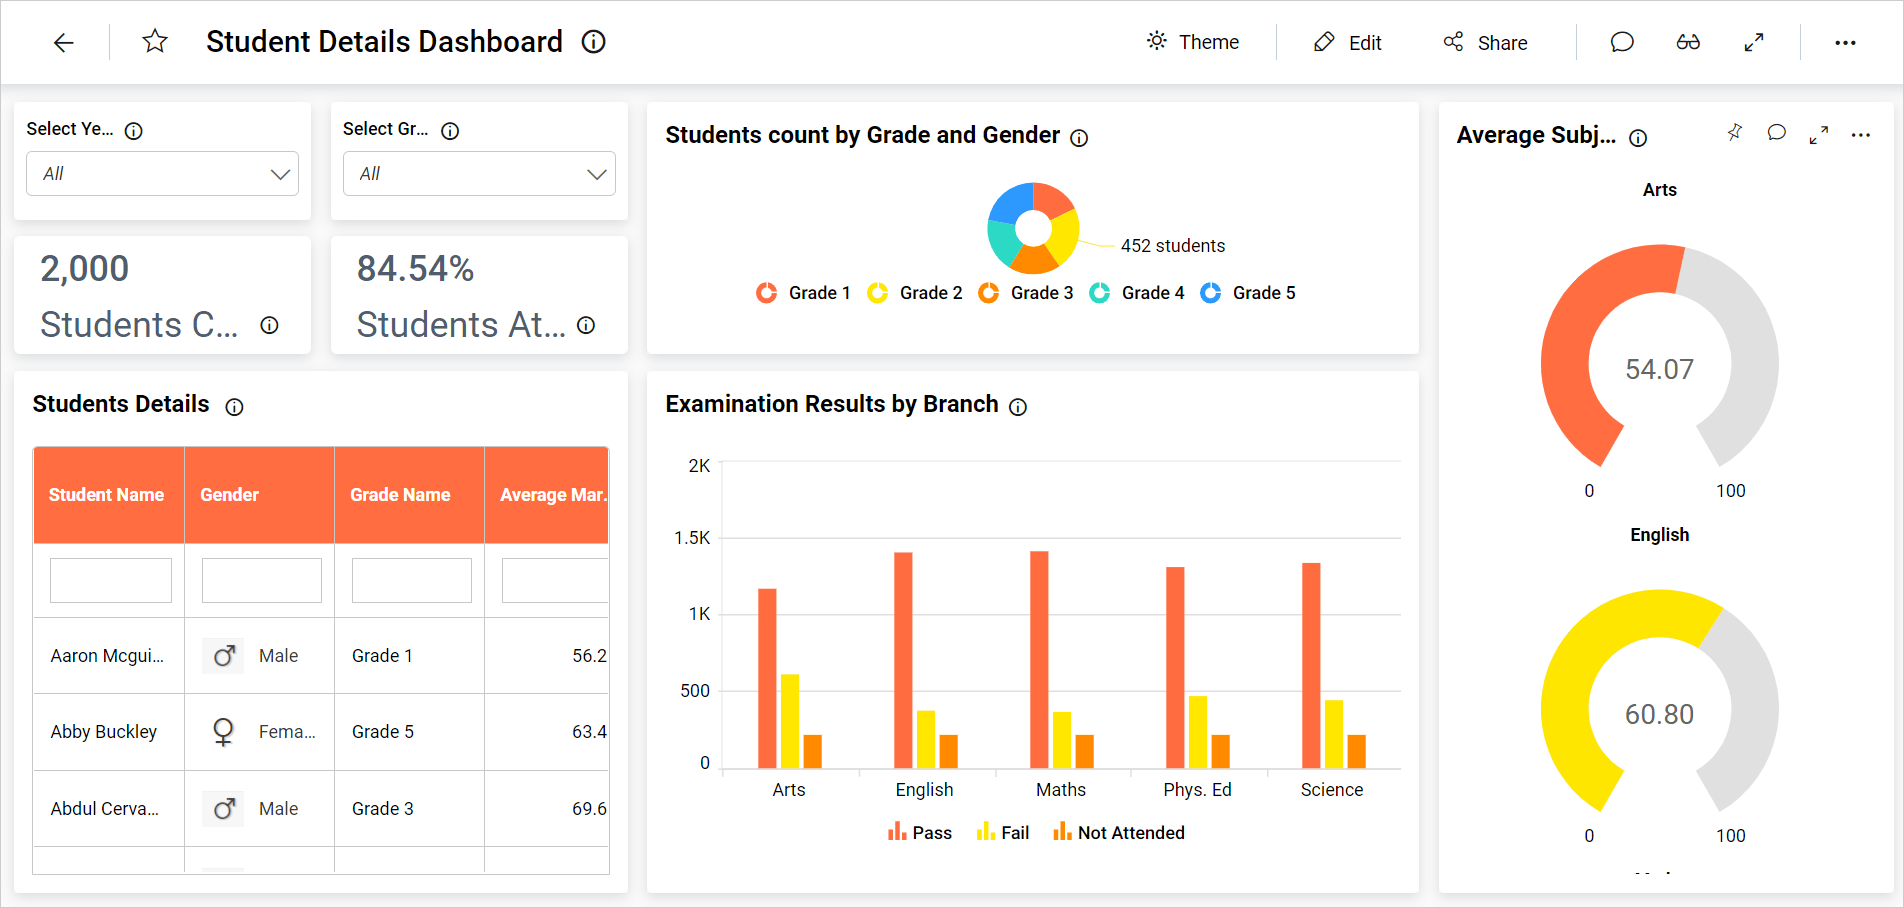The width and height of the screenshot is (1904, 908).
Task: Expand the Select Year dropdown
Action: click(x=162, y=174)
